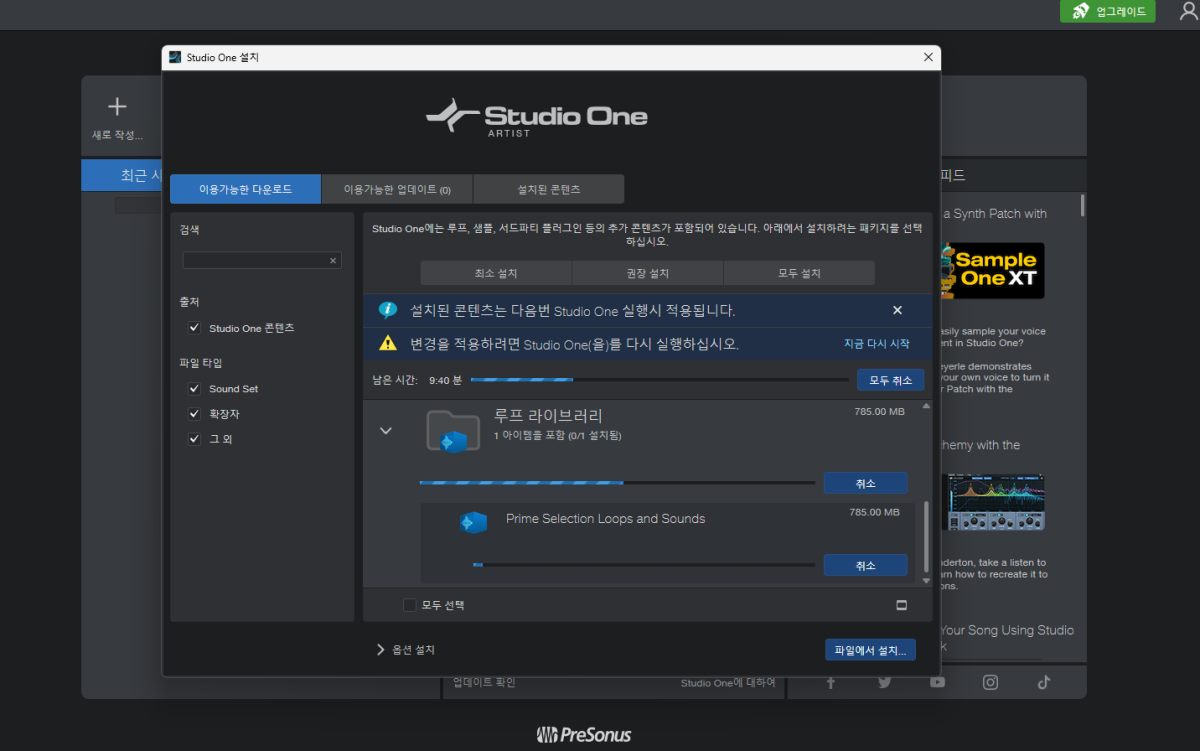Click the 루프 라이브러리 folder icon

pos(453,430)
